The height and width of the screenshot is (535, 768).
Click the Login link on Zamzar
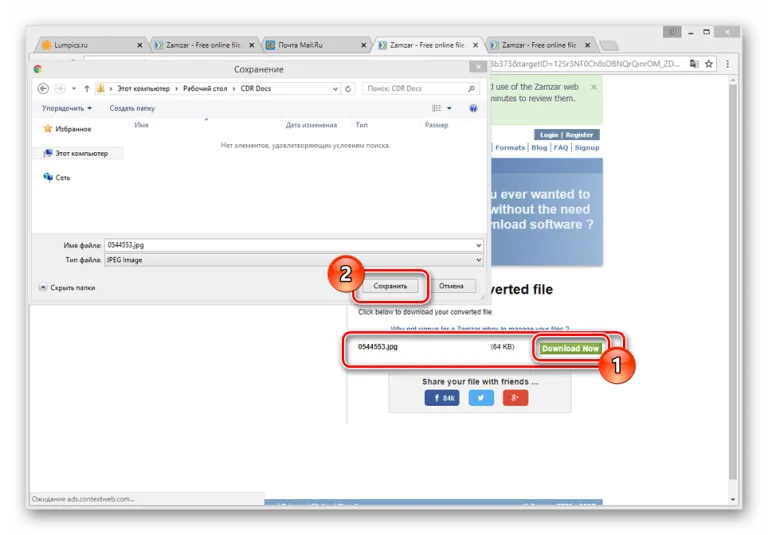549,135
